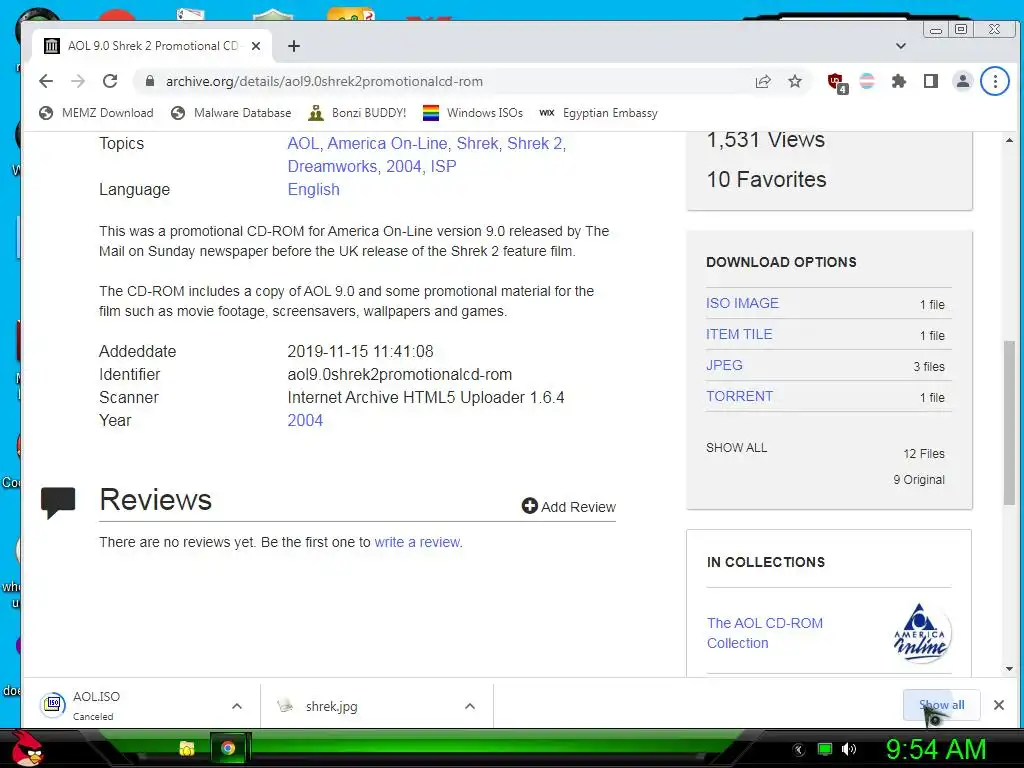Close the AOL 9.0 Shrek 2 tab

pyautogui.click(x=256, y=46)
